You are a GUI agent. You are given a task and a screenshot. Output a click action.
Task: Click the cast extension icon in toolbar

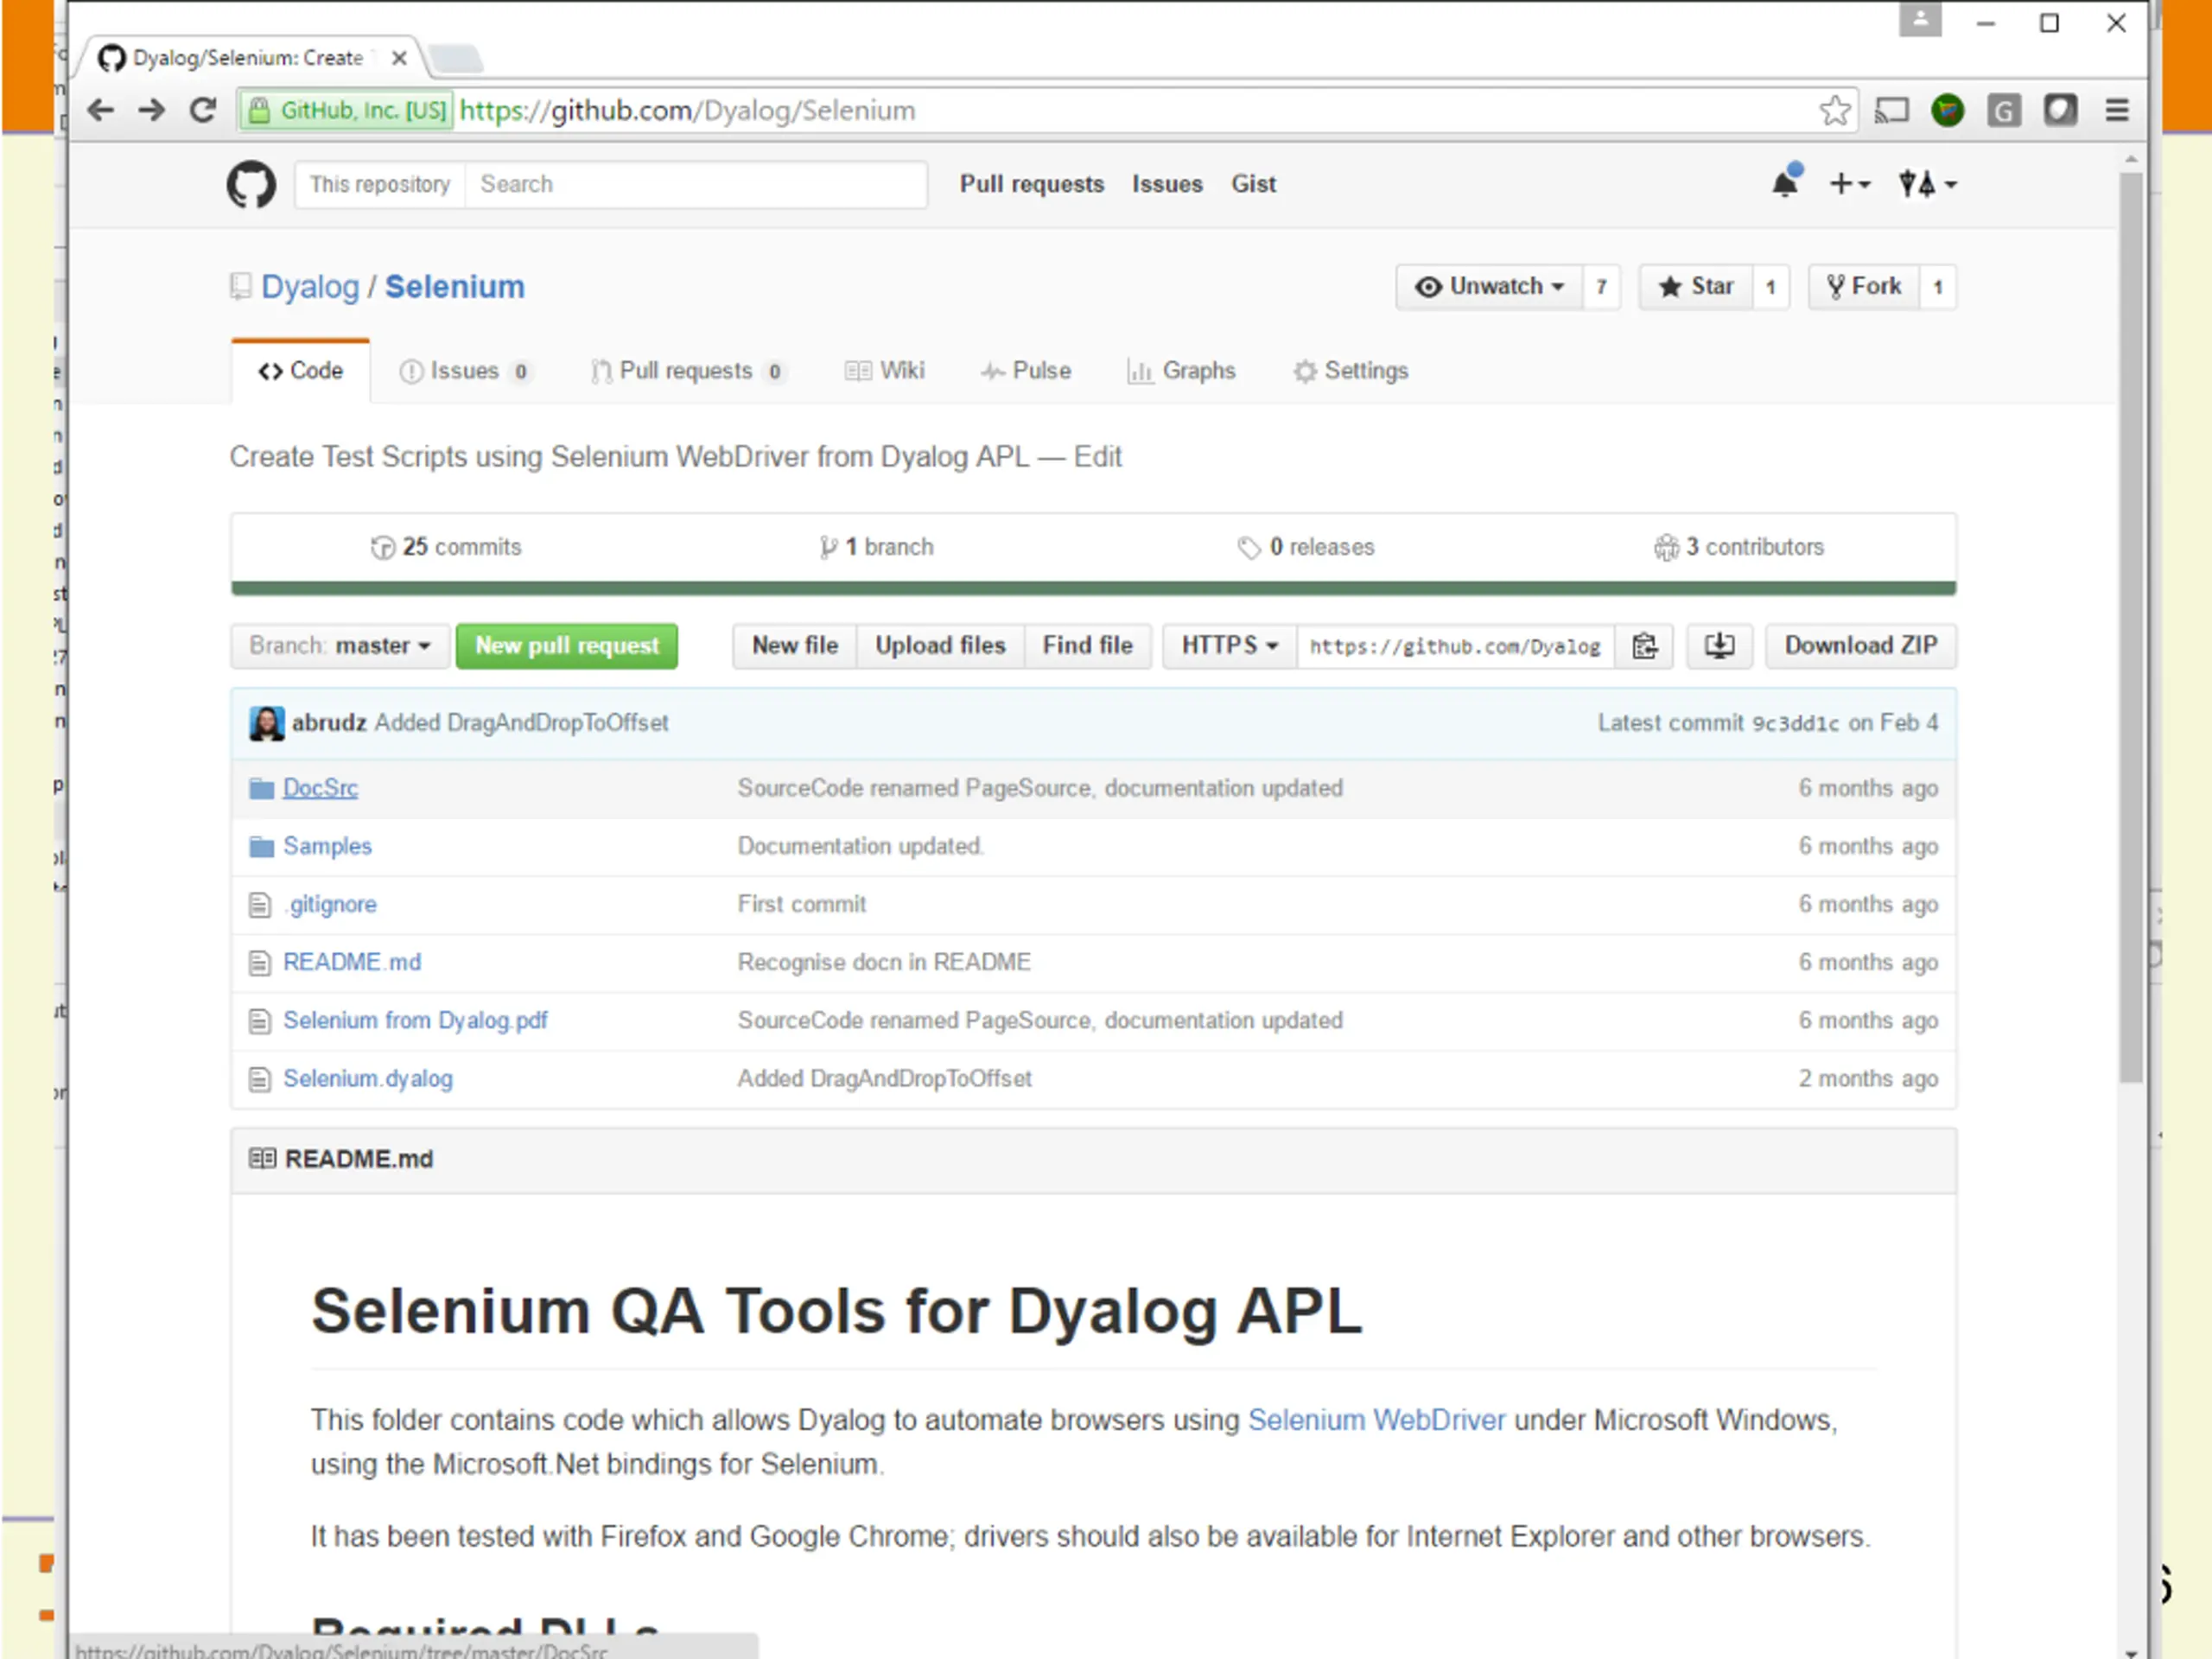1891,110
